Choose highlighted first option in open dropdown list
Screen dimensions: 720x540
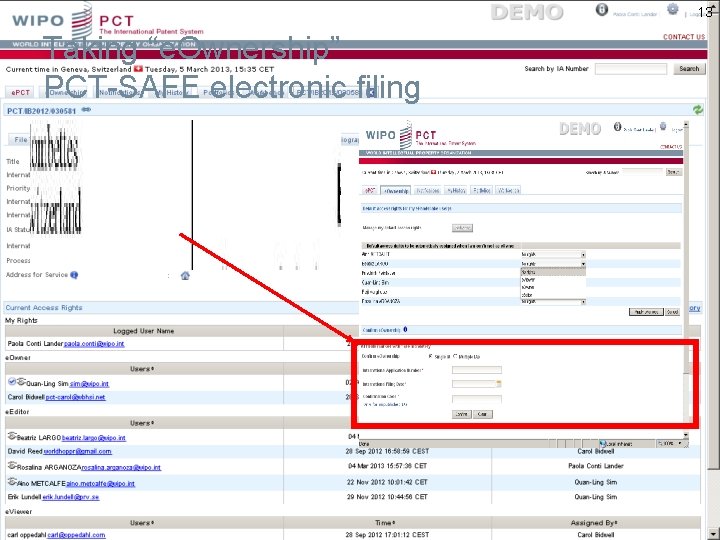point(553,272)
